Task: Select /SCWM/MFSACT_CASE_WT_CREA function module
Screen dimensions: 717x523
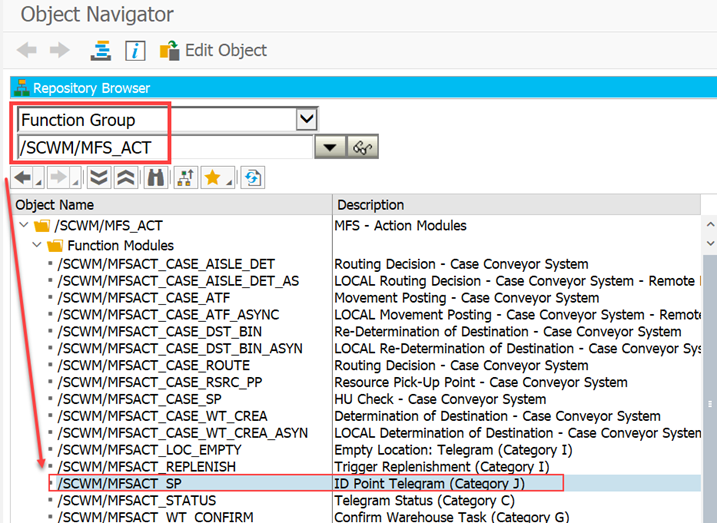Action: (162, 416)
